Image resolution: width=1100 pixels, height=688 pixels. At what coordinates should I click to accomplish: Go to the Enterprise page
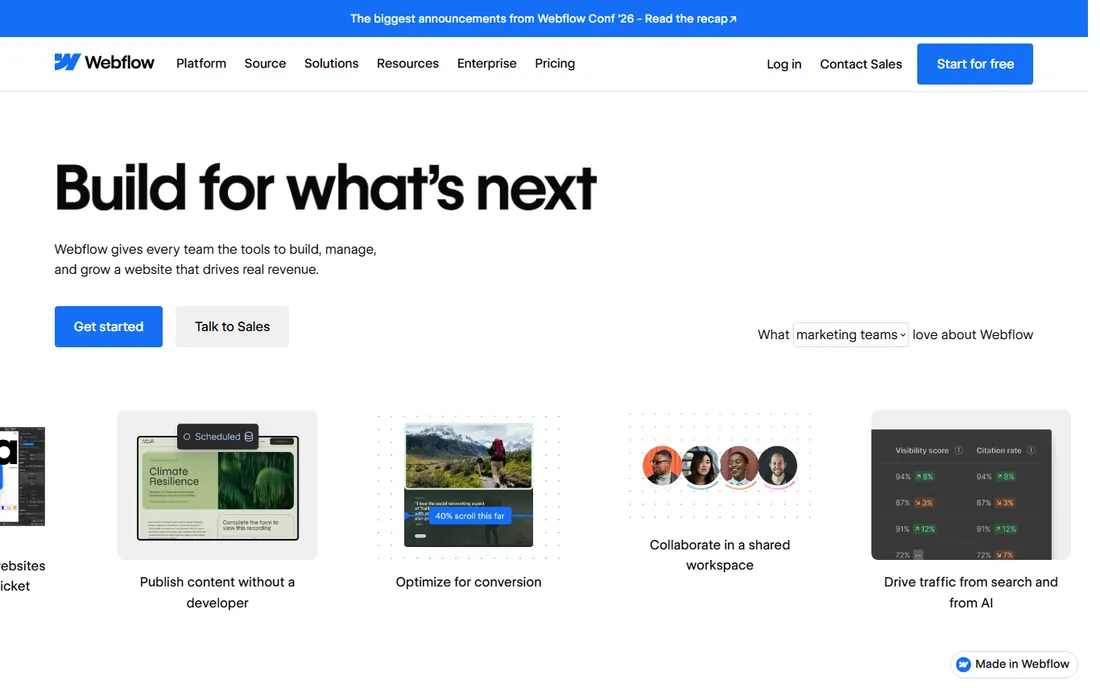click(487, 63)
